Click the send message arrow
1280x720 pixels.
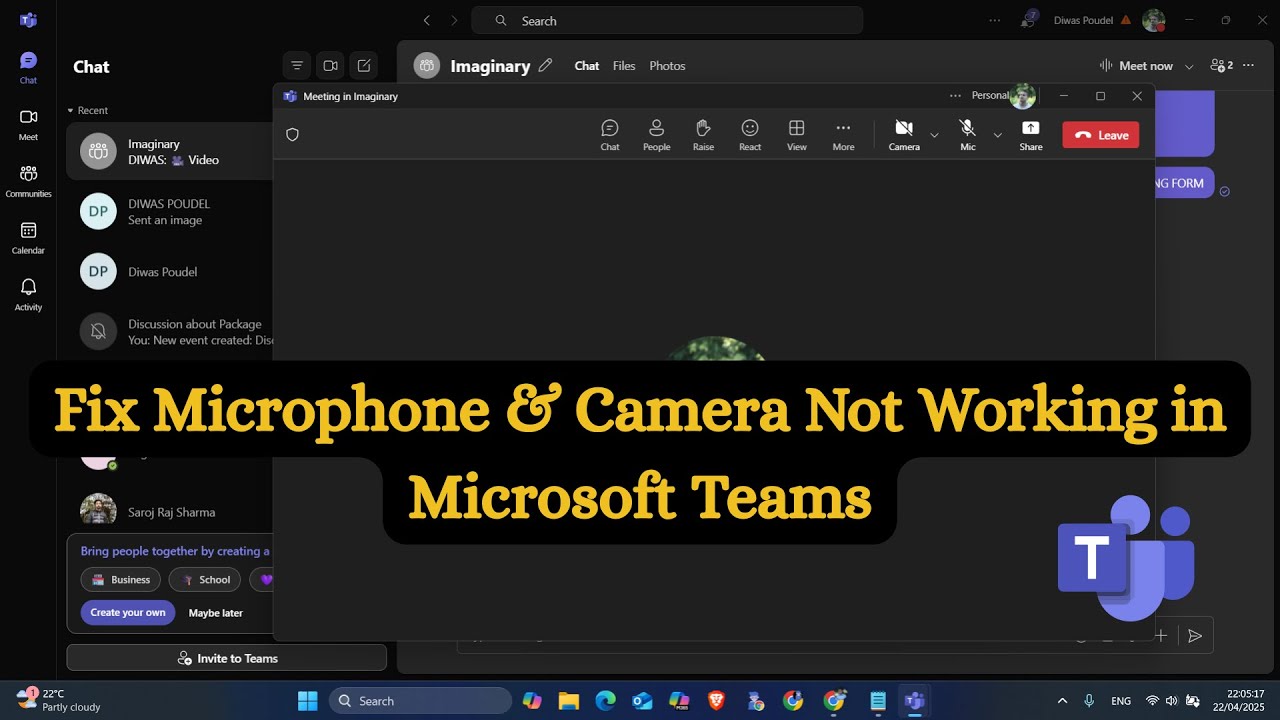coord(1194,635)
